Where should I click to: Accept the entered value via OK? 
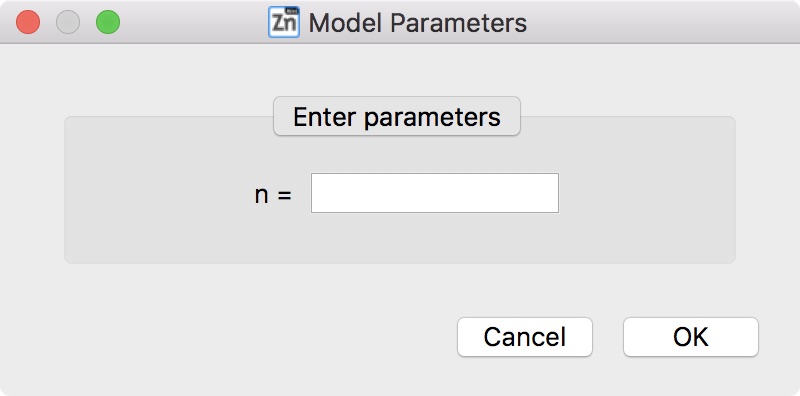[x=691, y=337]
